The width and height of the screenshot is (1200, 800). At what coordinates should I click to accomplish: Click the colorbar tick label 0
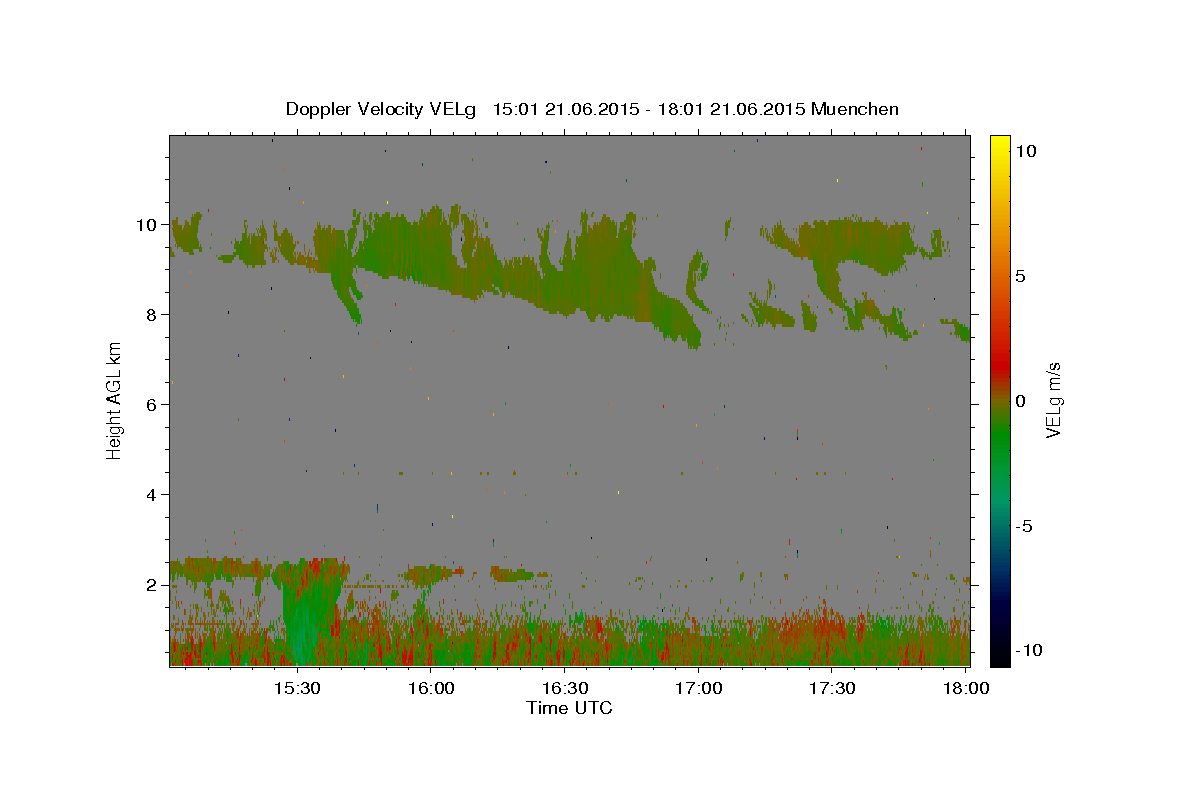click(x=1021, y=401)
